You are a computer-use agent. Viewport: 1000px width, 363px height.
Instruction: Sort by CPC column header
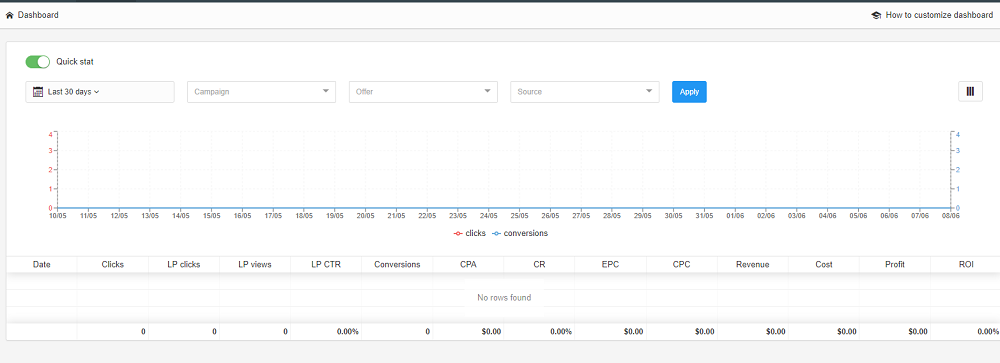coord(682,264)
